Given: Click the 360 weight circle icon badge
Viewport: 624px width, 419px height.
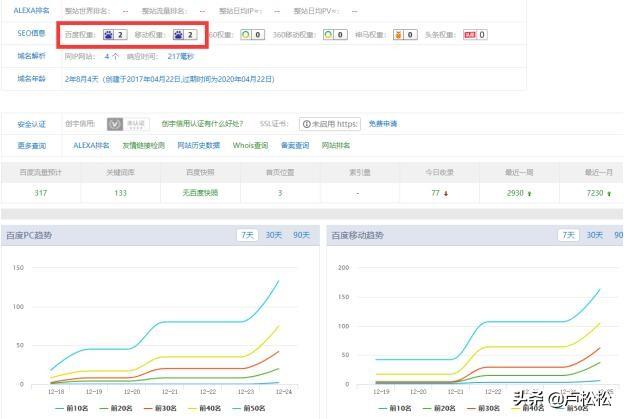Looking at the screenshot, I should [252, 35].
